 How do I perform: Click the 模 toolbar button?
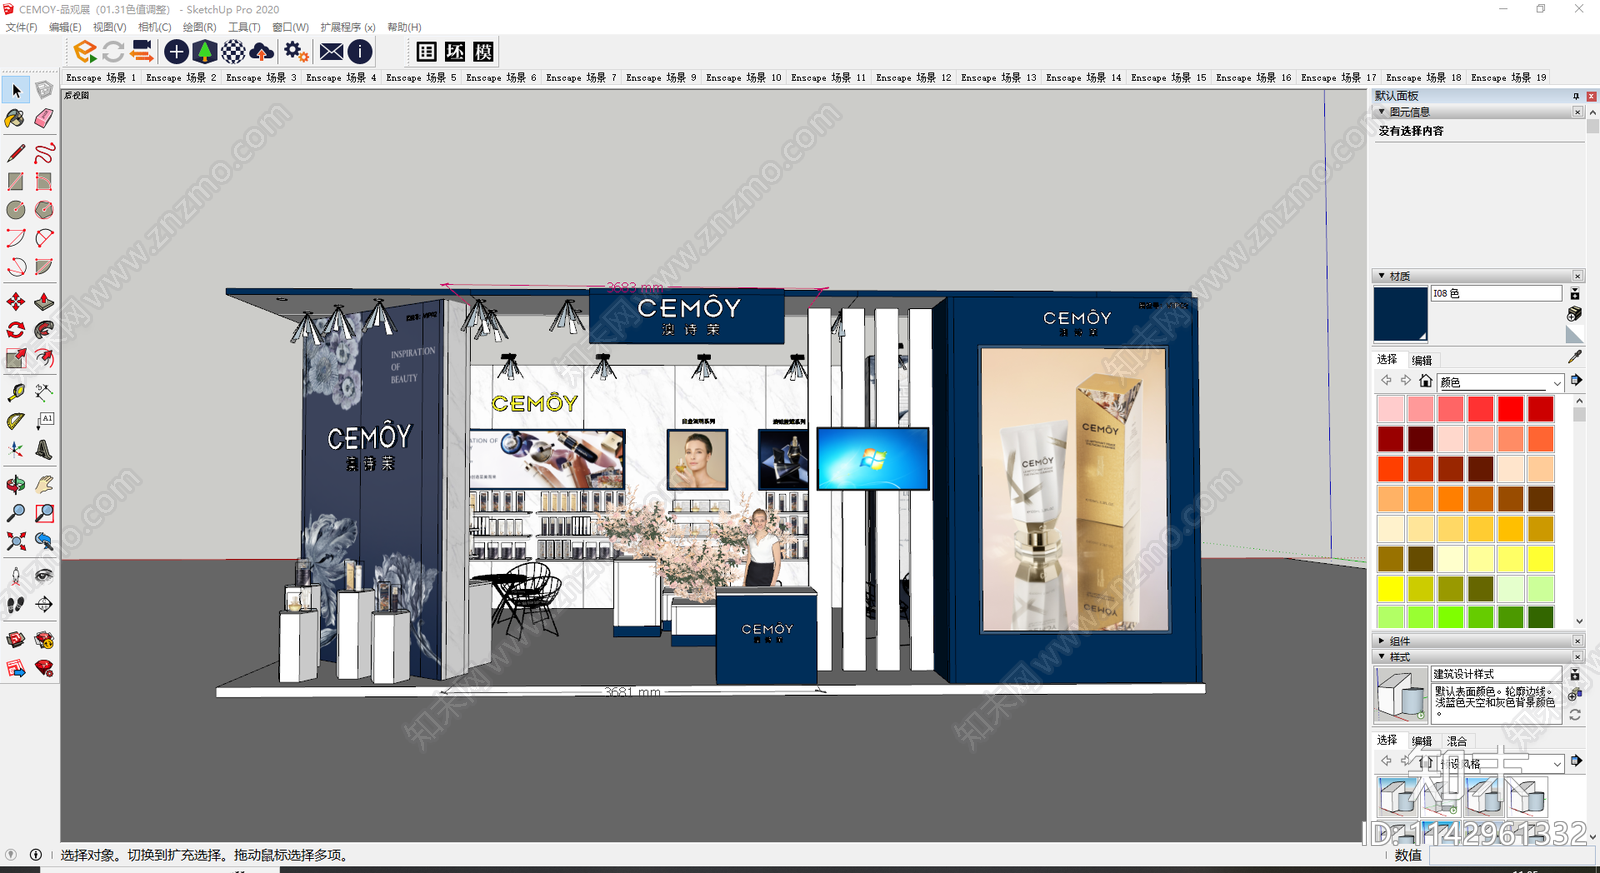click(x=484, y=52)
